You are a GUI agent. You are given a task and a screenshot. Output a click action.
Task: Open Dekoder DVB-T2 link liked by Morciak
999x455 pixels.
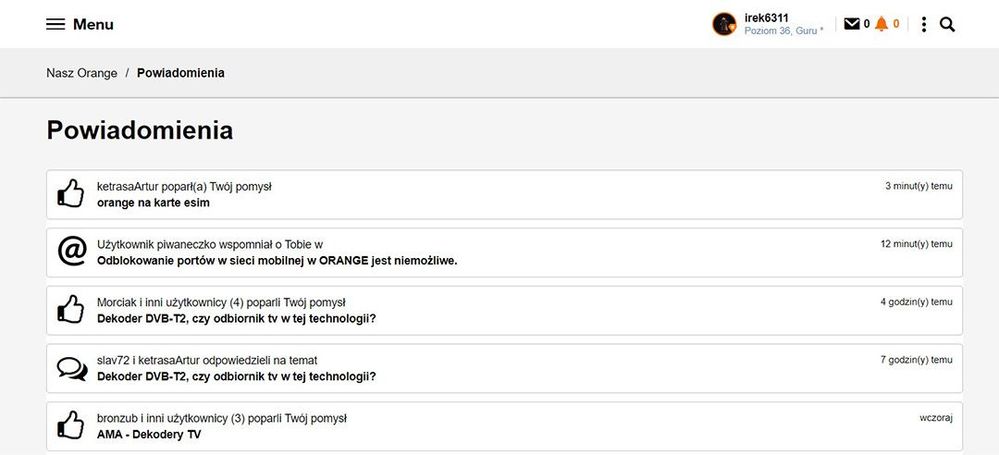coord(236,319)
